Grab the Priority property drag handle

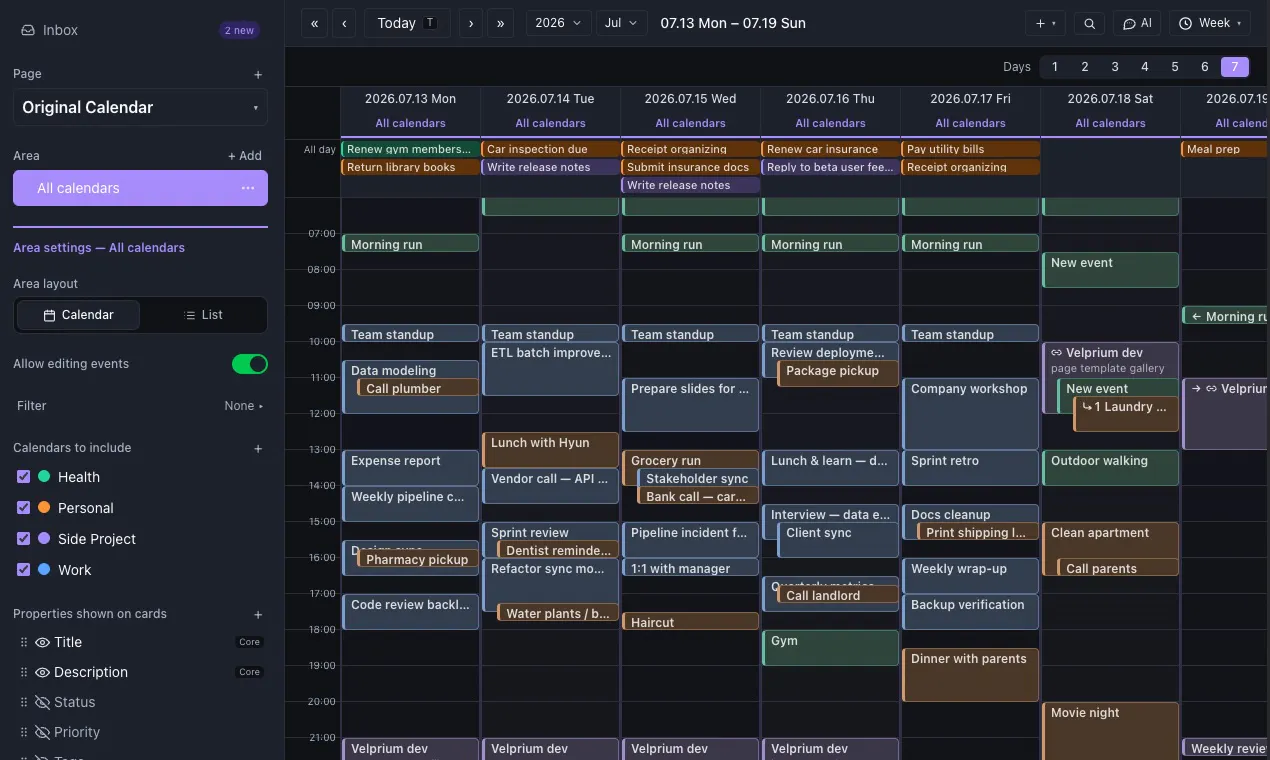tap(24, 732)
